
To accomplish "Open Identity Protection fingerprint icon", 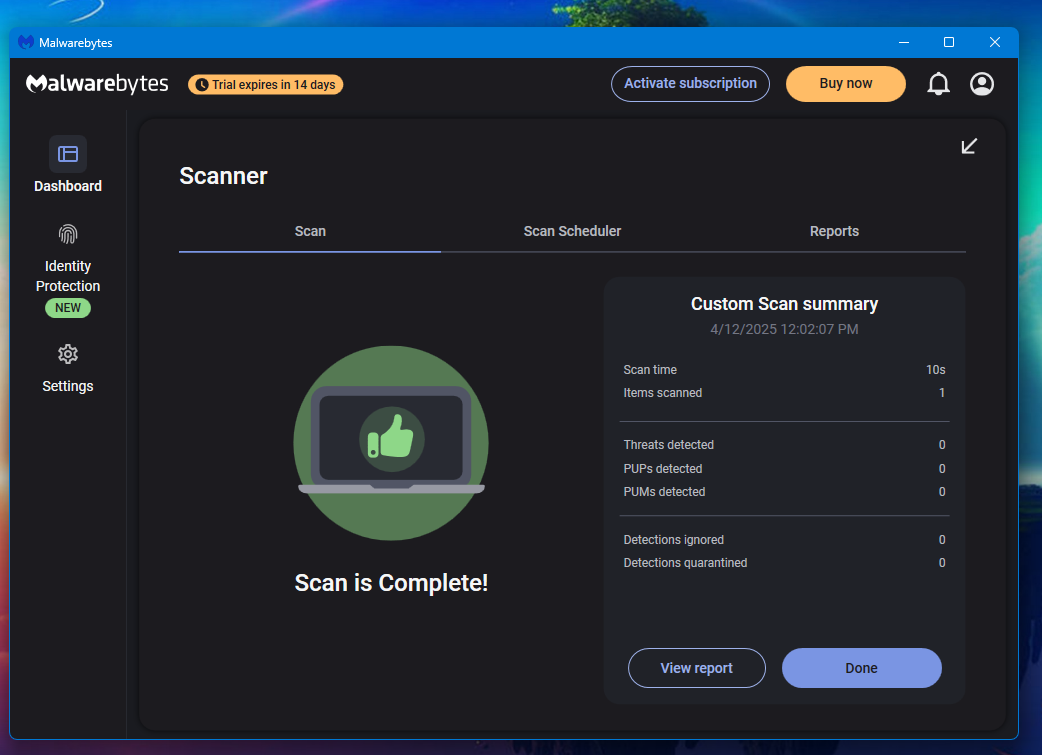I will (x=68, y=234).
